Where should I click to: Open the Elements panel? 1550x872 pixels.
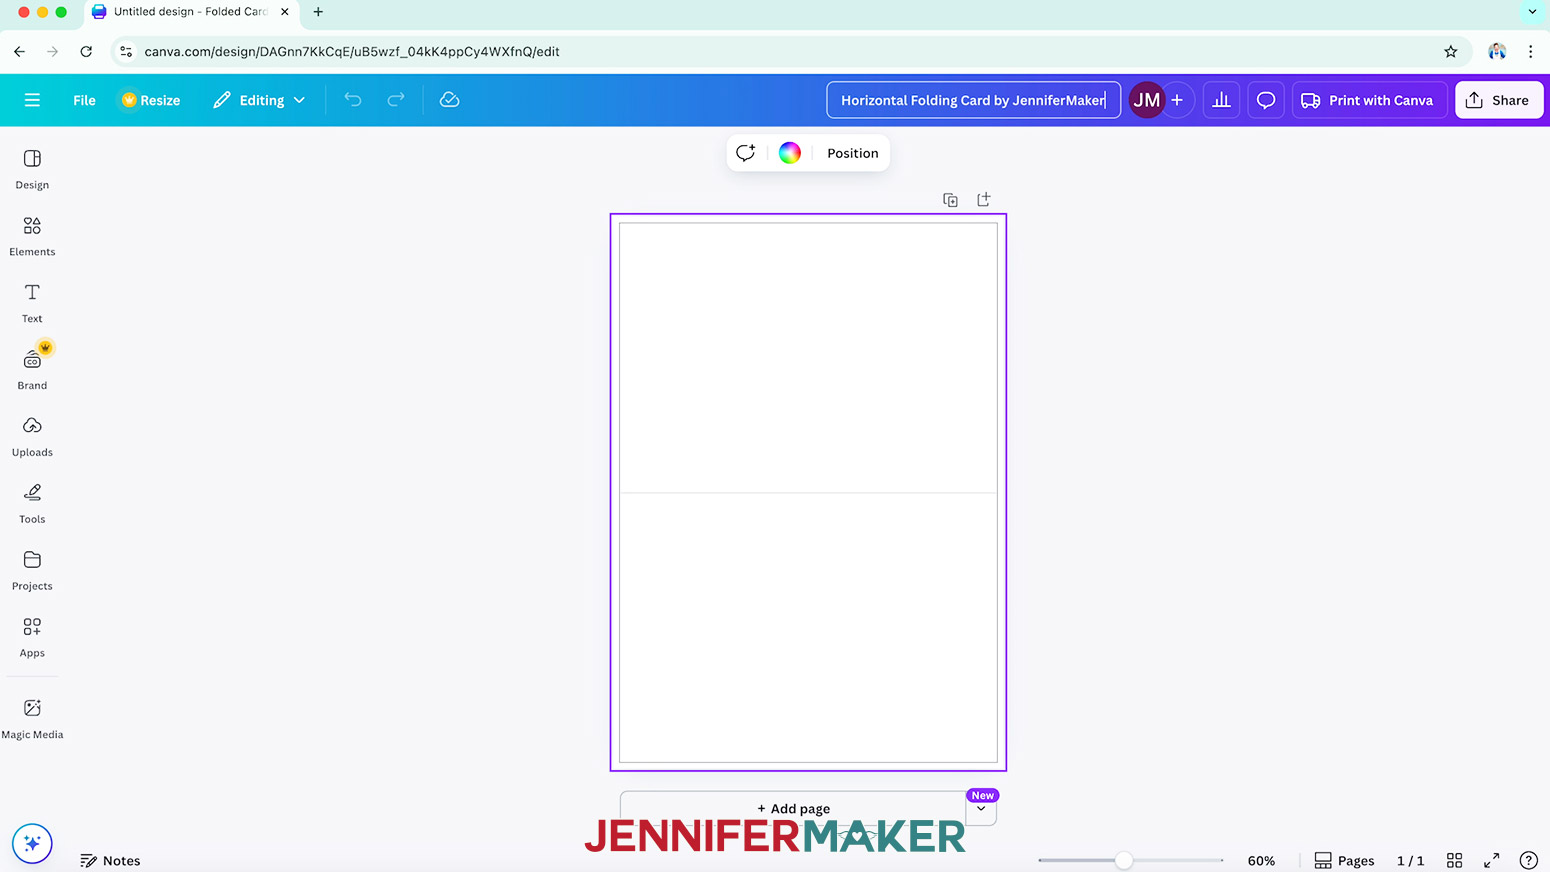[32, 236]
